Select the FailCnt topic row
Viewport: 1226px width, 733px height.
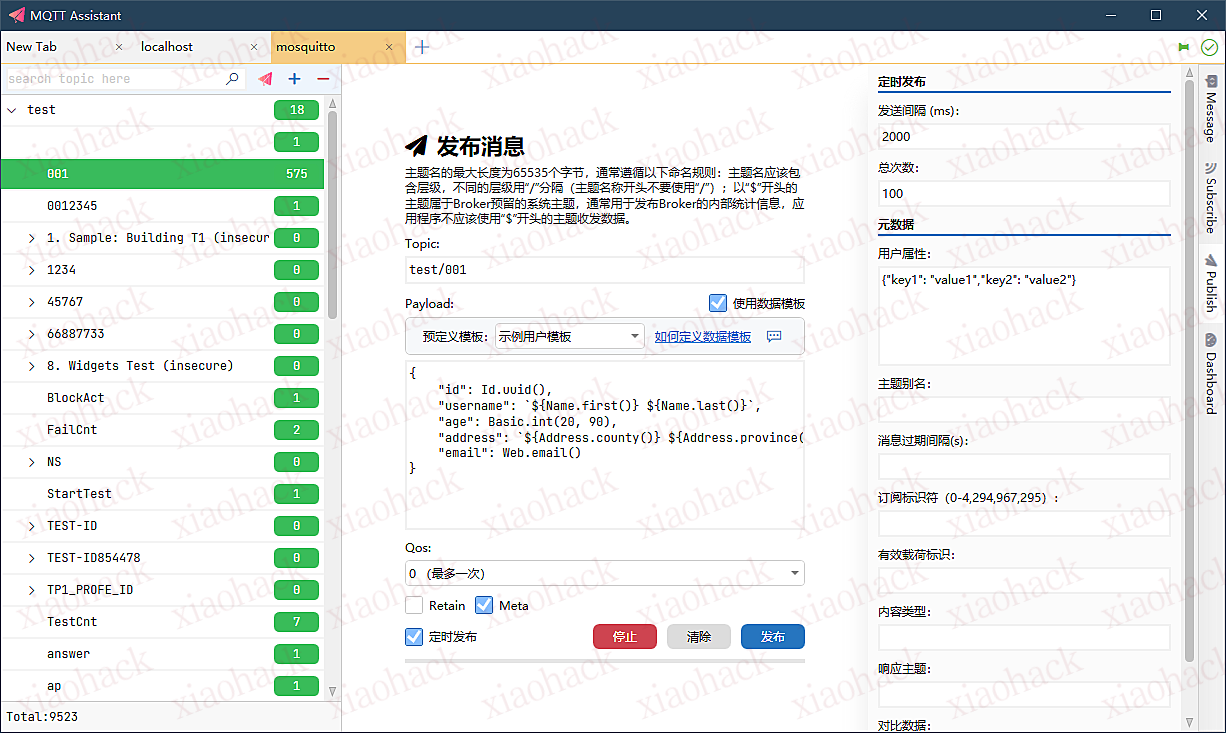point(162,430)
